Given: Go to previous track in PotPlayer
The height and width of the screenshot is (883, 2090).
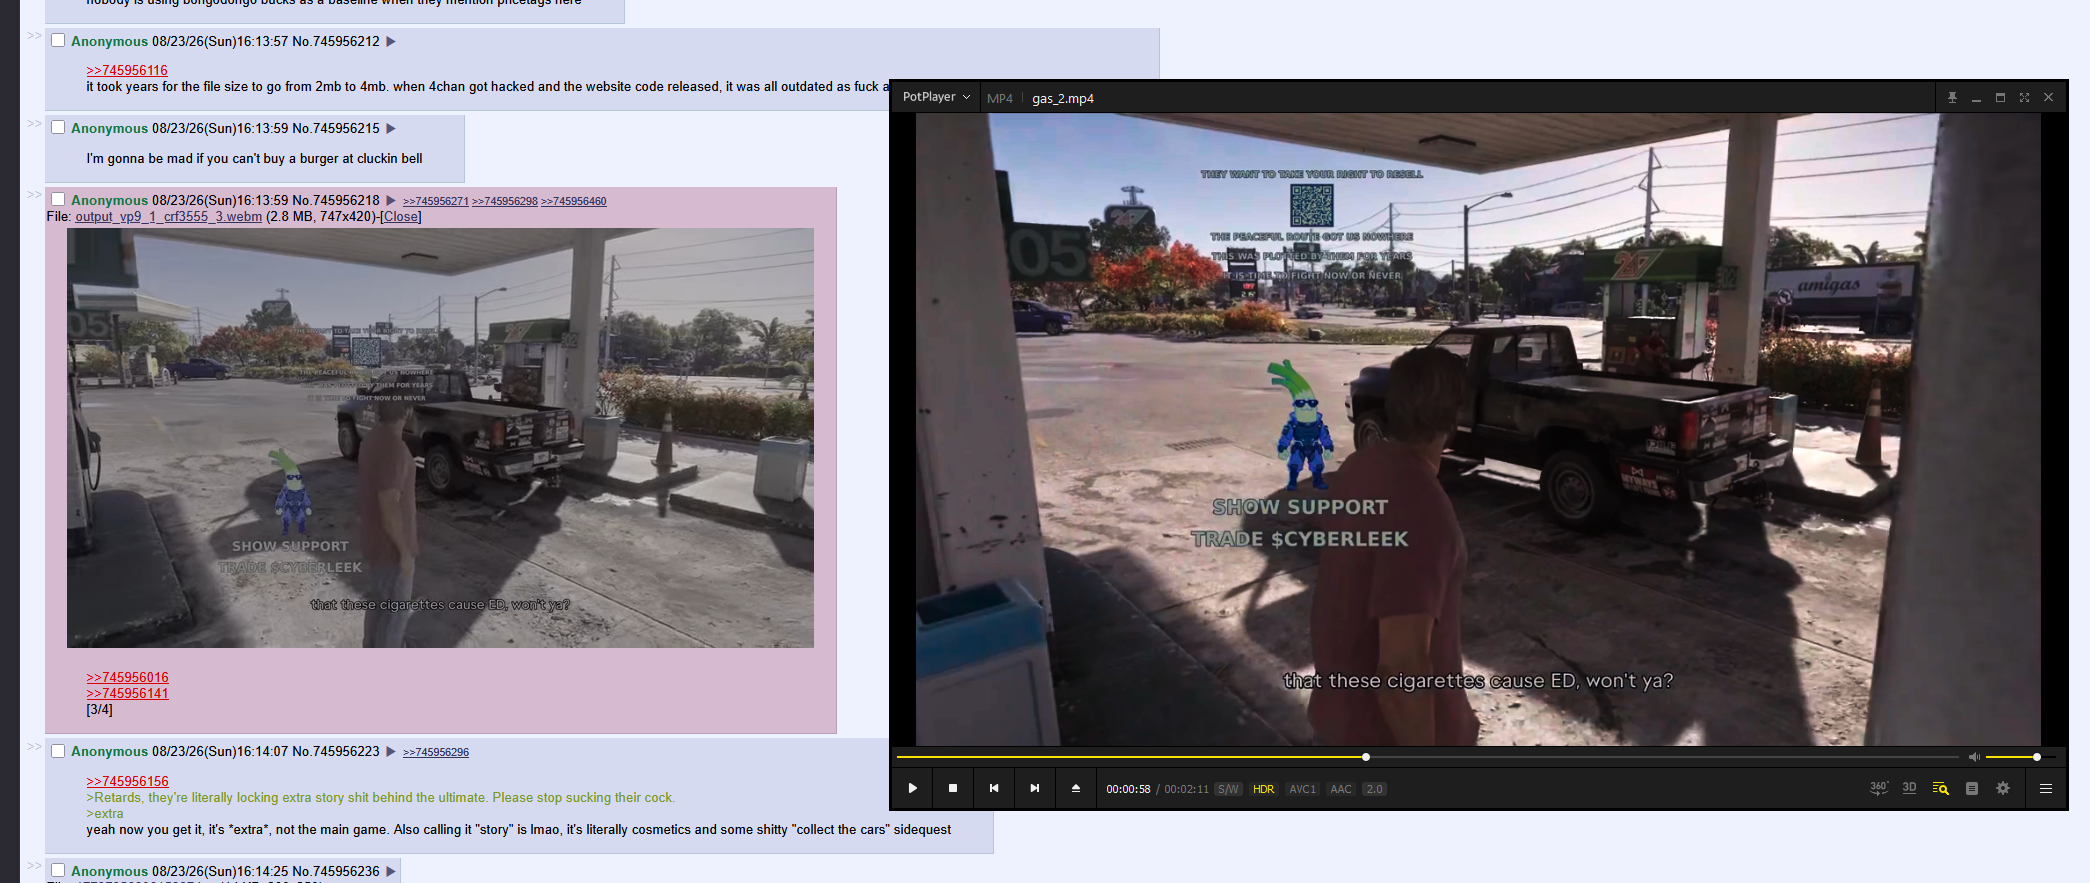Looking at the screenshot, I should (x=994, y=788).
